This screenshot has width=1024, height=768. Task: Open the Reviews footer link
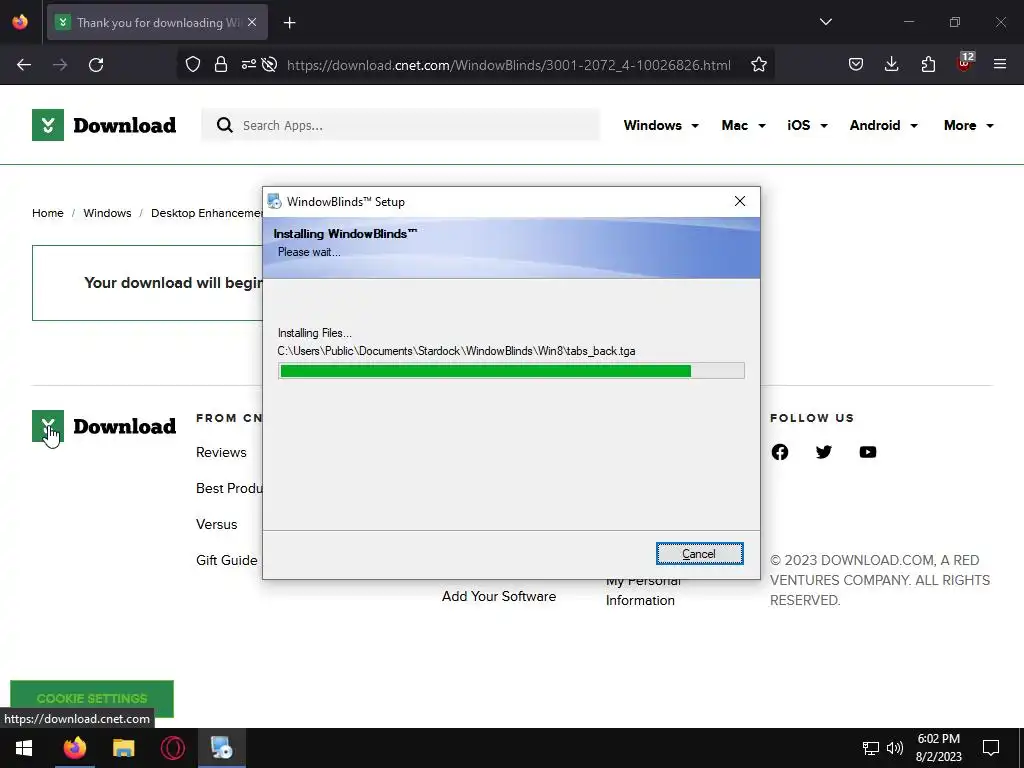(x=221, y=453)
